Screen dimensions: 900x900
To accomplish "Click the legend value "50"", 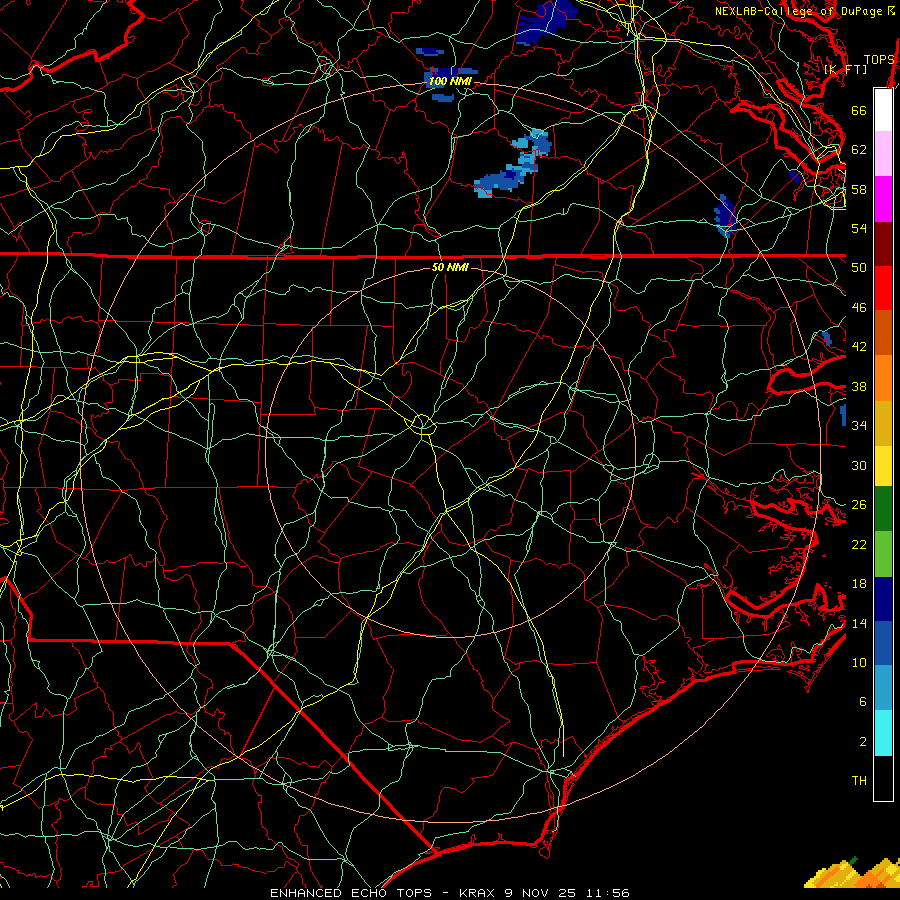I will pos(859,267).
